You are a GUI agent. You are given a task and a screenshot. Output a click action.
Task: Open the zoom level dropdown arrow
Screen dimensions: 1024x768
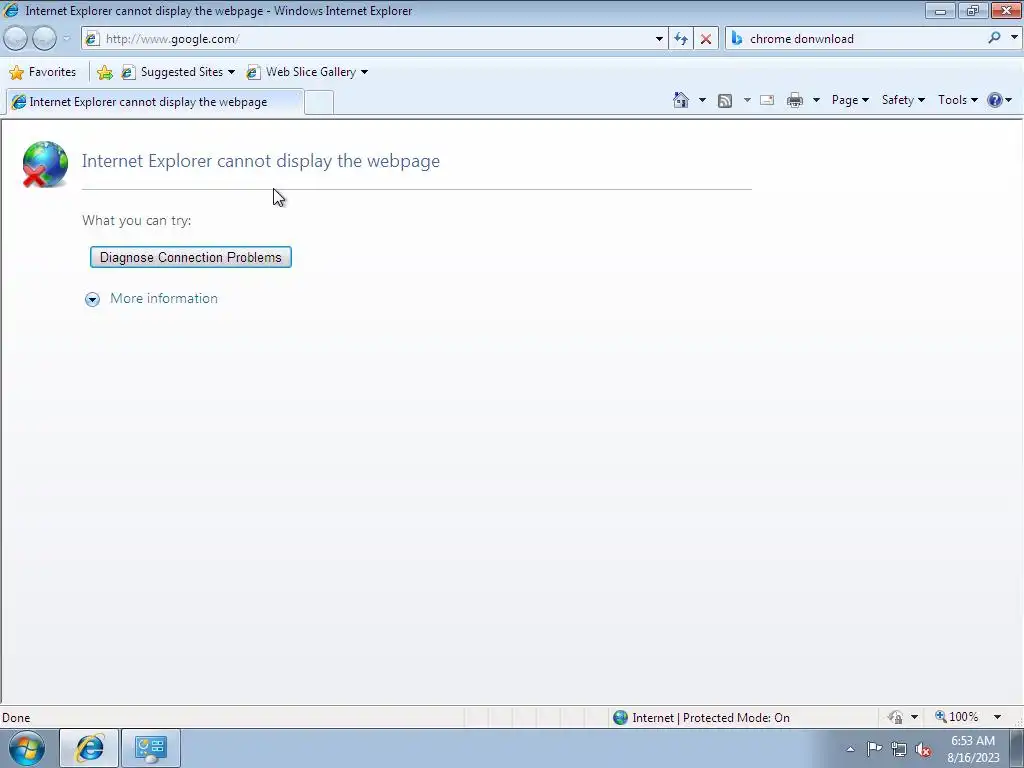(x=997, y=717)
